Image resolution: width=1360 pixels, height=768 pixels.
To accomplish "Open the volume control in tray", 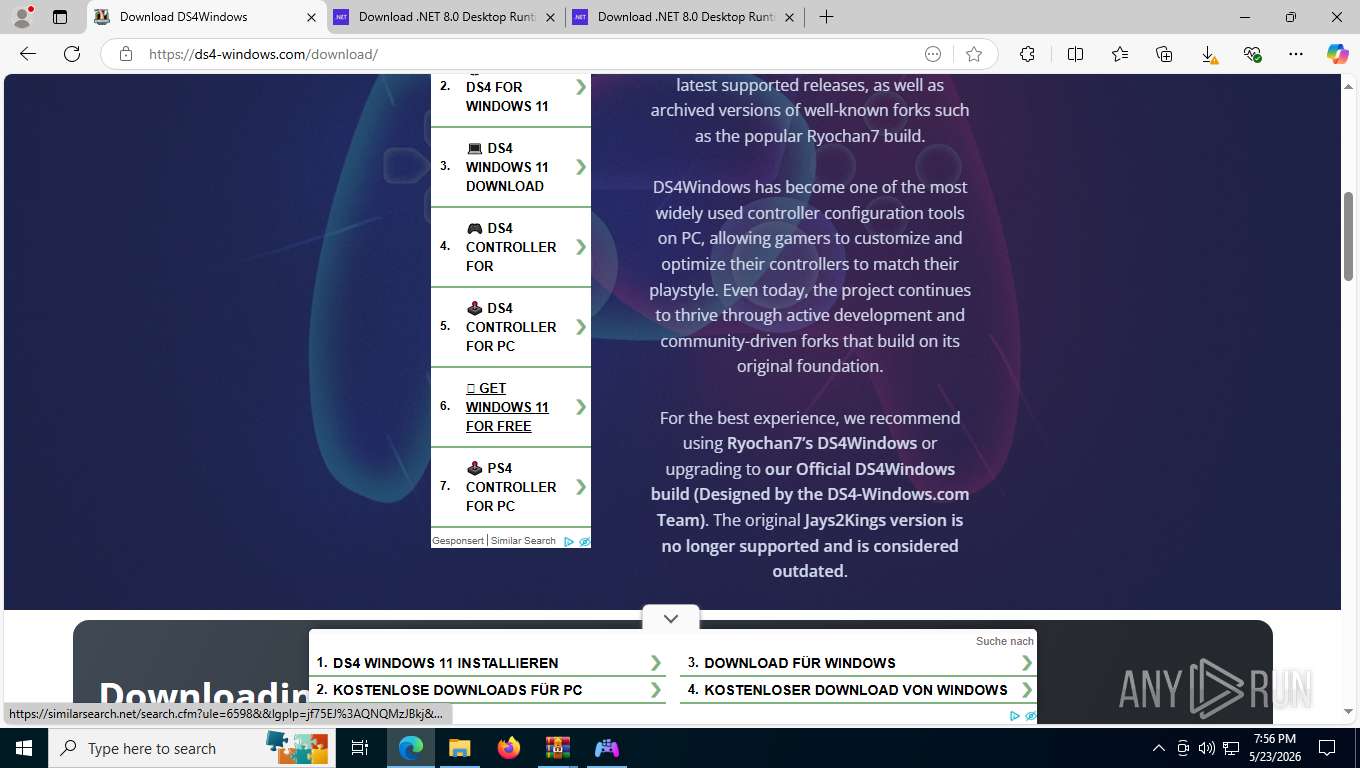I will (1207, 748).
